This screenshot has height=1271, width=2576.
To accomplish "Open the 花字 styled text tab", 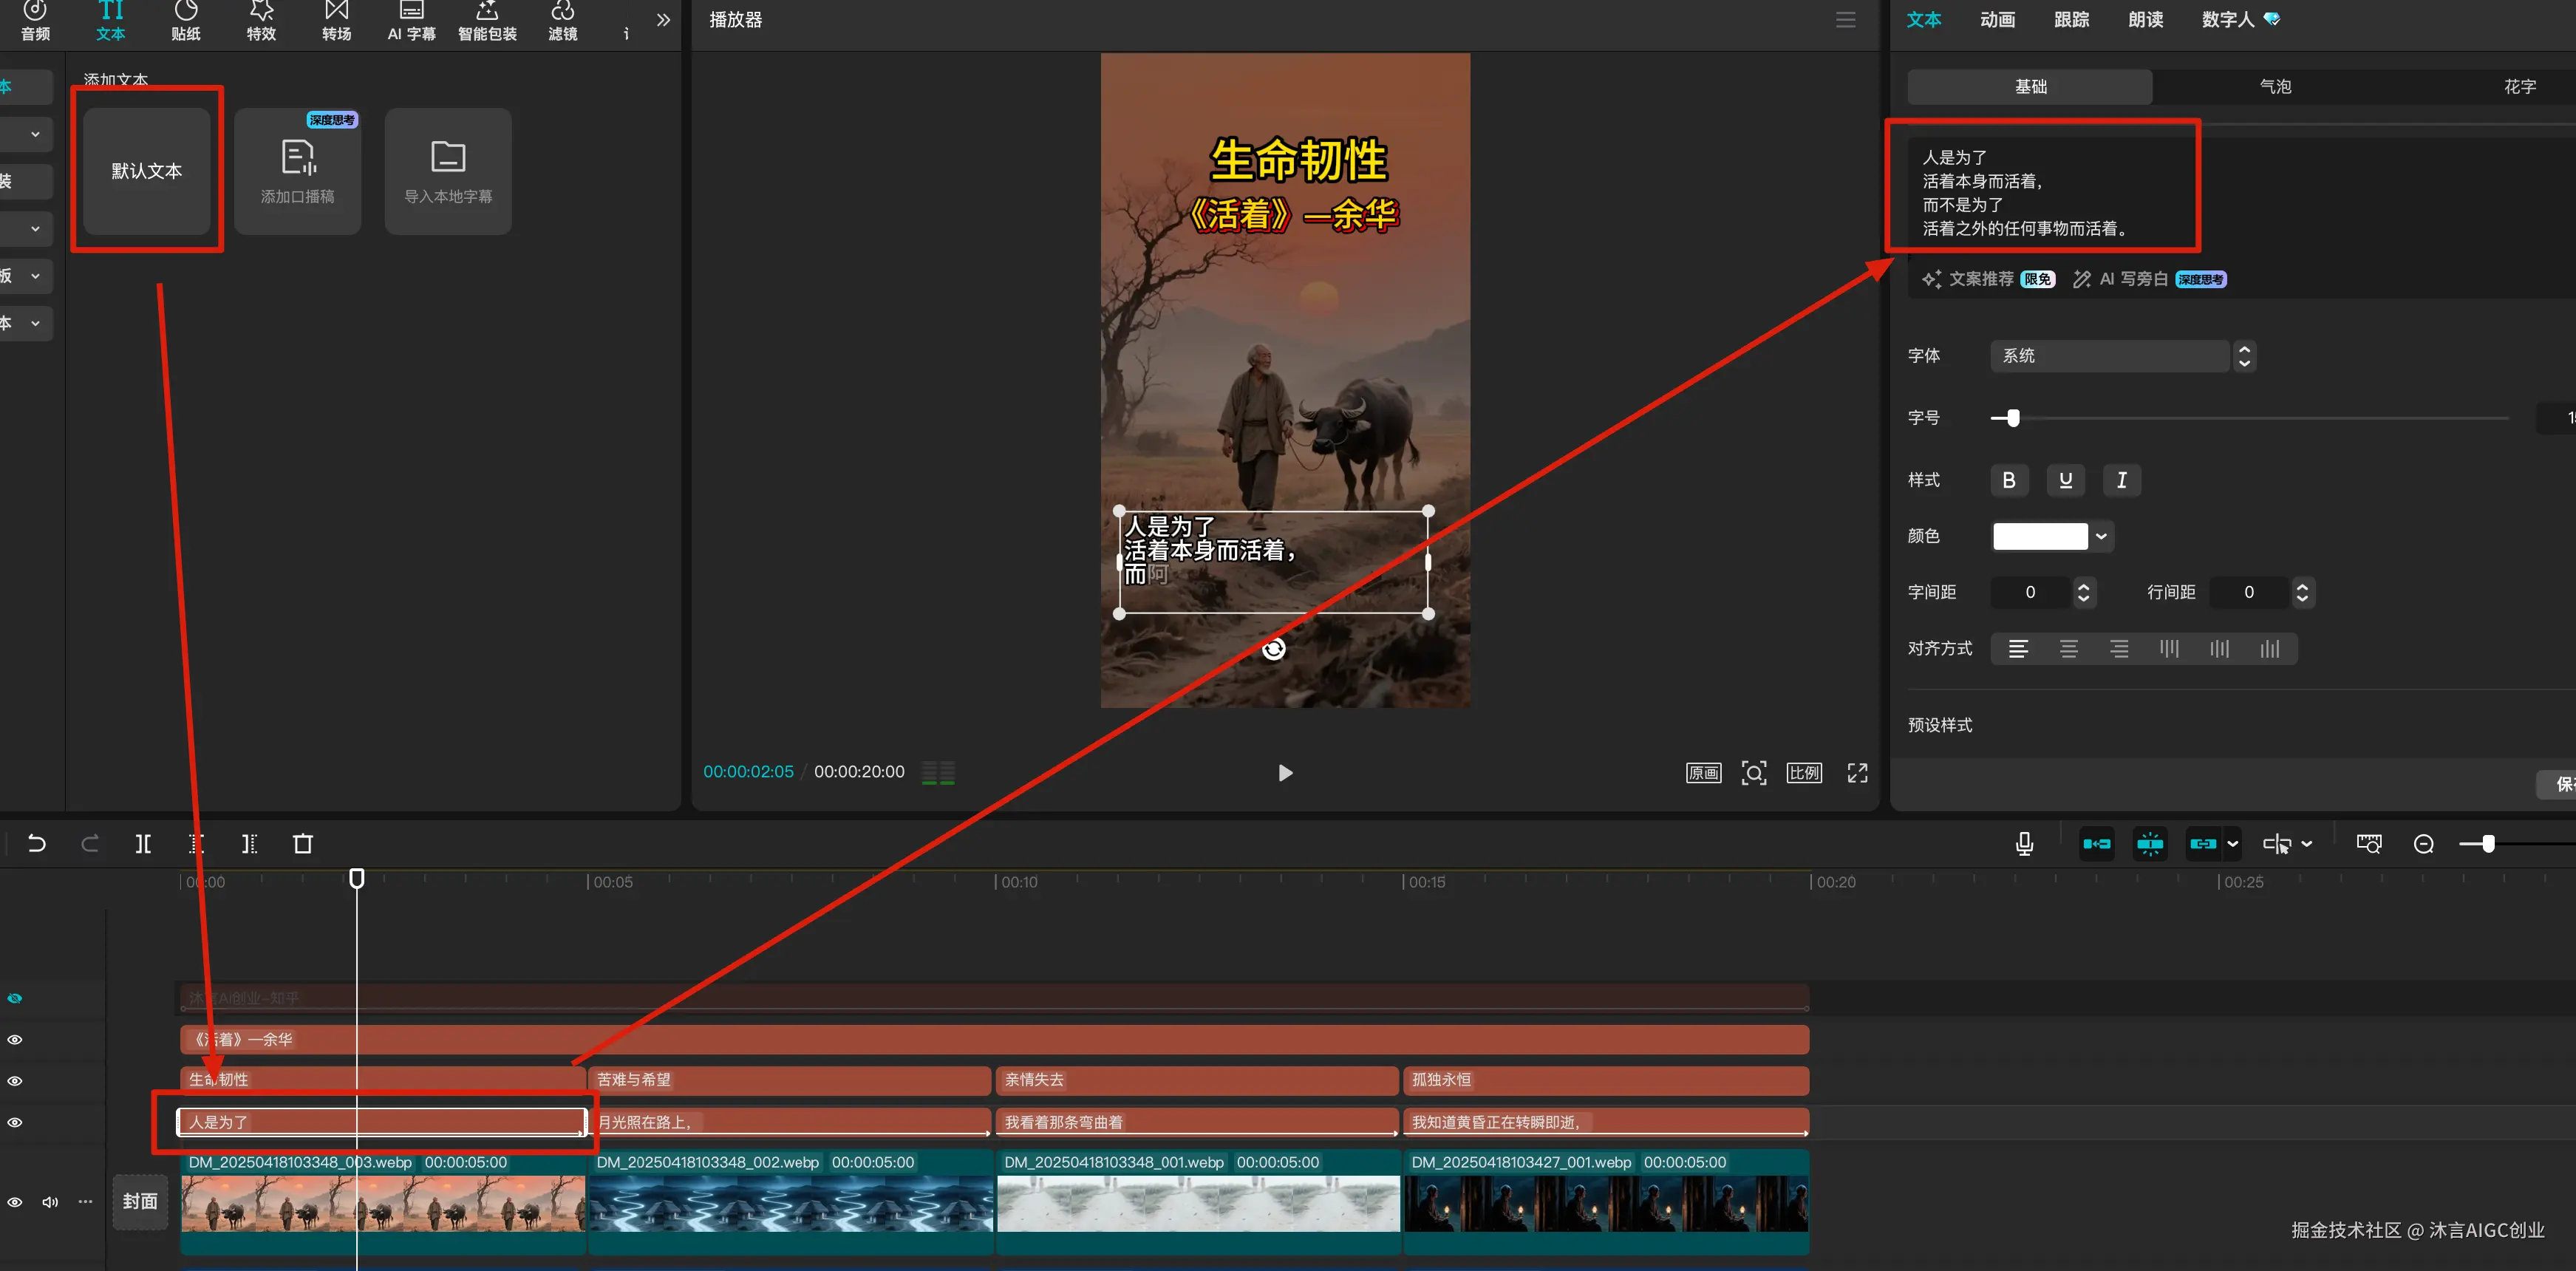I will [2519, 87].
